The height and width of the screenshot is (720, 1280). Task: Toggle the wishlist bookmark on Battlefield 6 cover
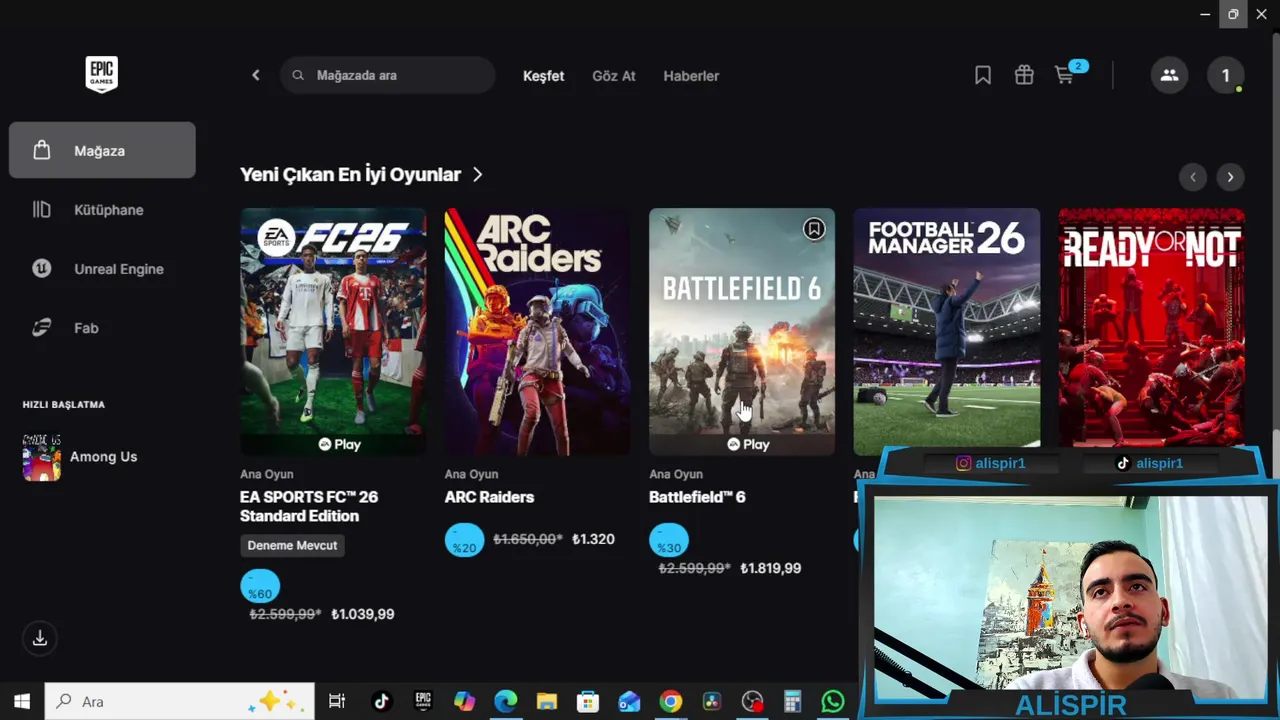click(x=814, y=230)
